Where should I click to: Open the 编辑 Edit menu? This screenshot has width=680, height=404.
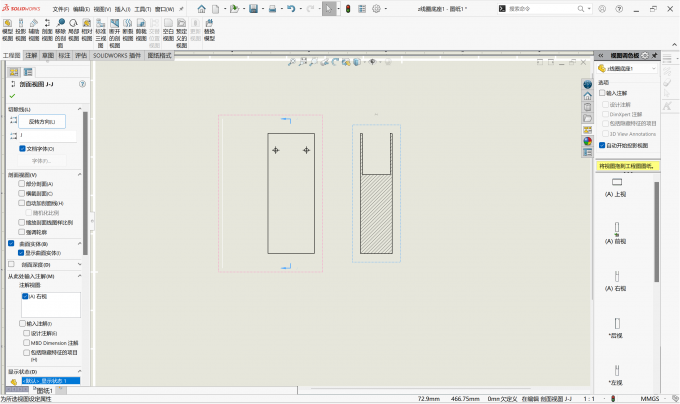point(81,9)
